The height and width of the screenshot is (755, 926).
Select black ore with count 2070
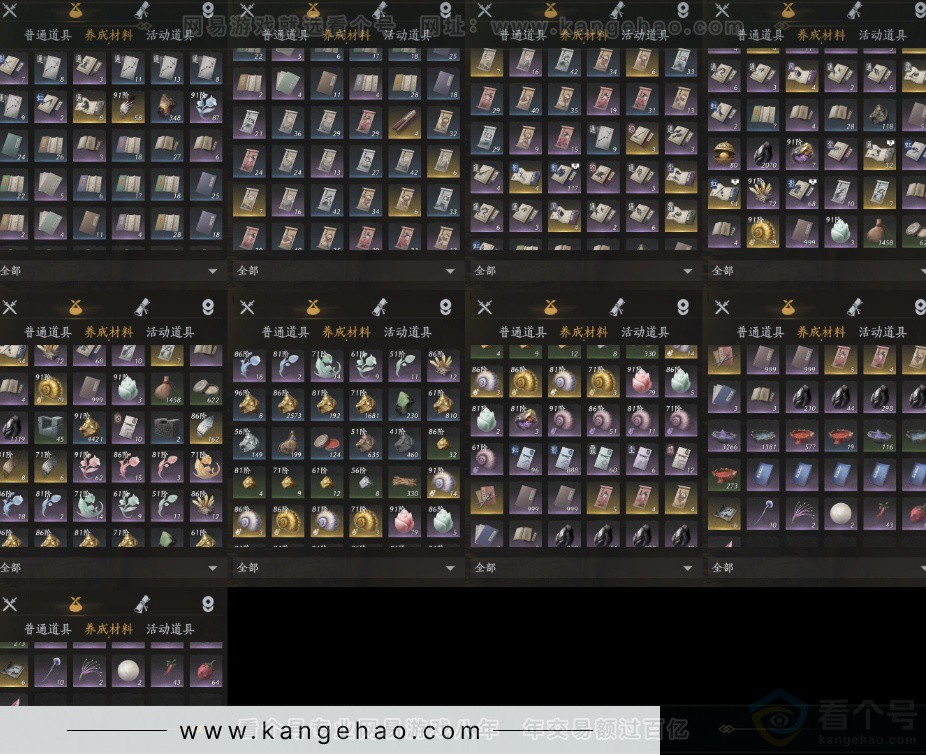click(762, 153)
